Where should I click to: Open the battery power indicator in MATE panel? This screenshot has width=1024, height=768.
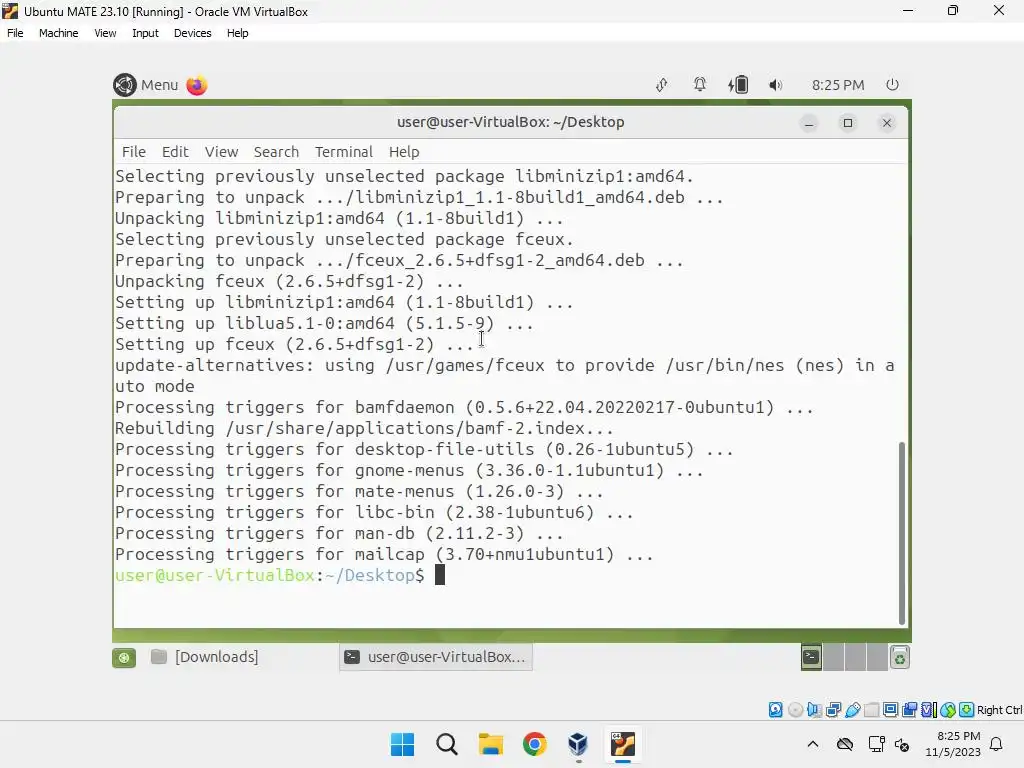(x=738, y=84)
